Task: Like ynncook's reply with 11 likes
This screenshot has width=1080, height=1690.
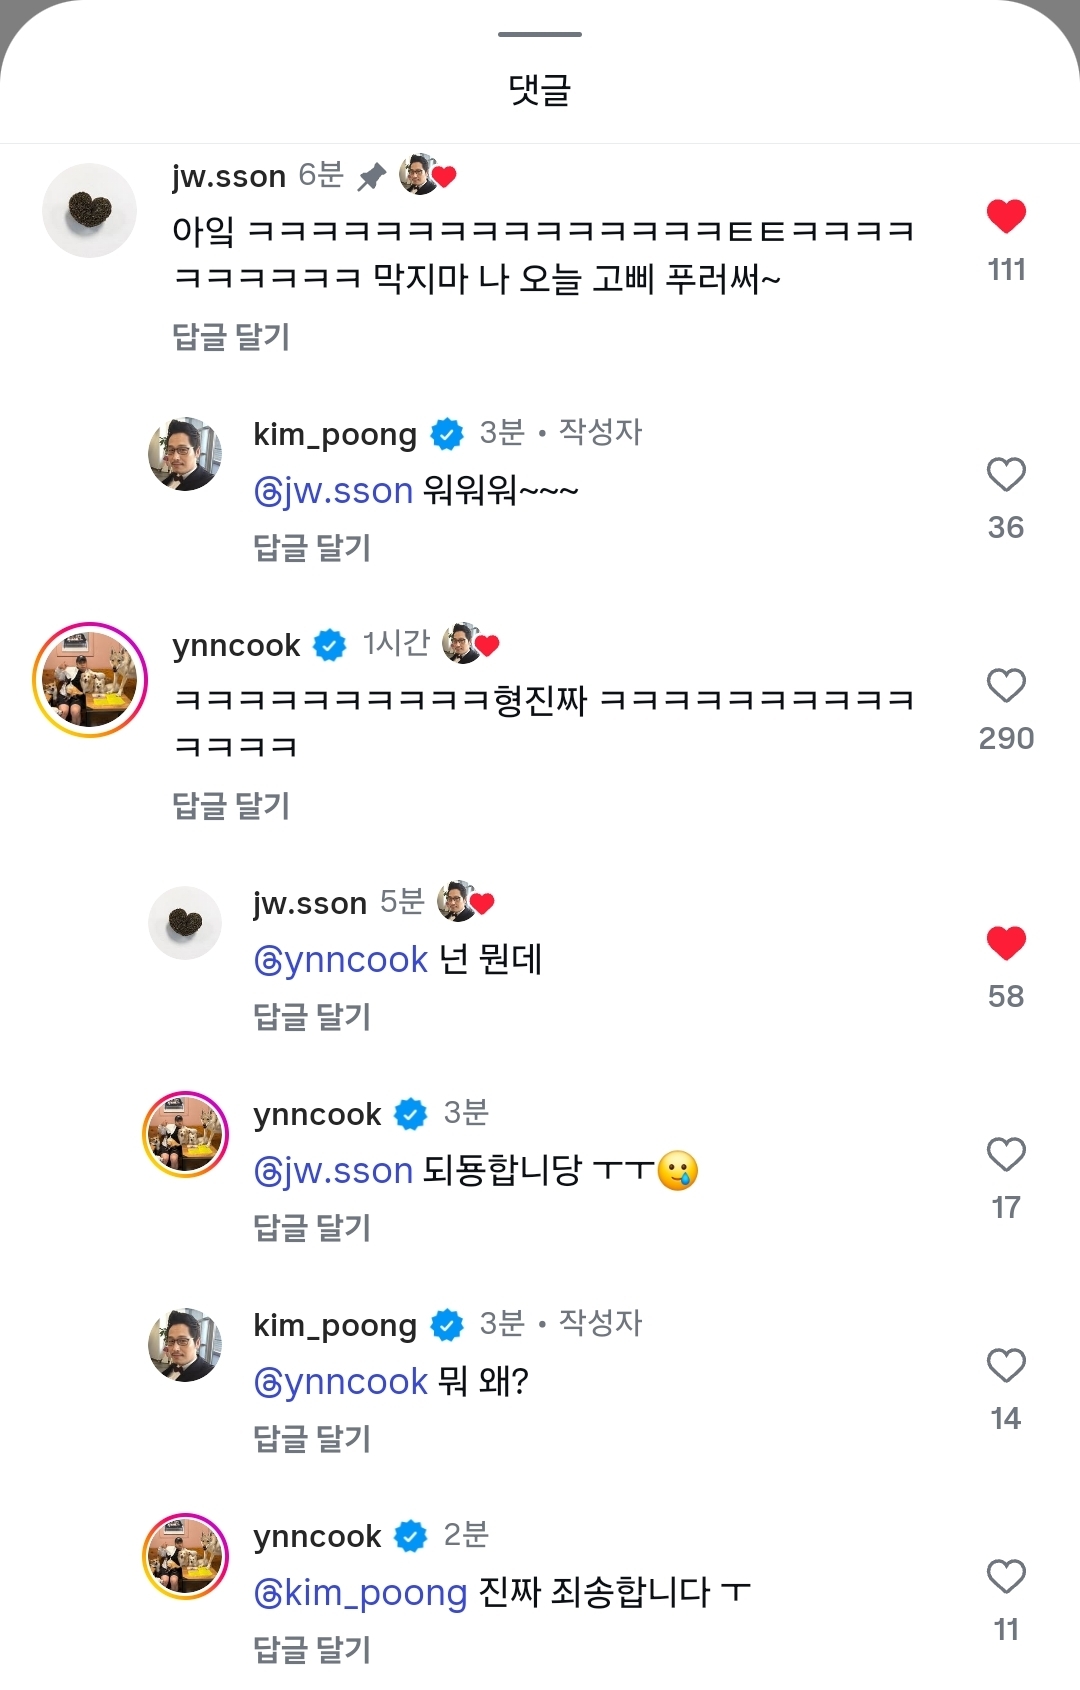Action: 1006,1577
